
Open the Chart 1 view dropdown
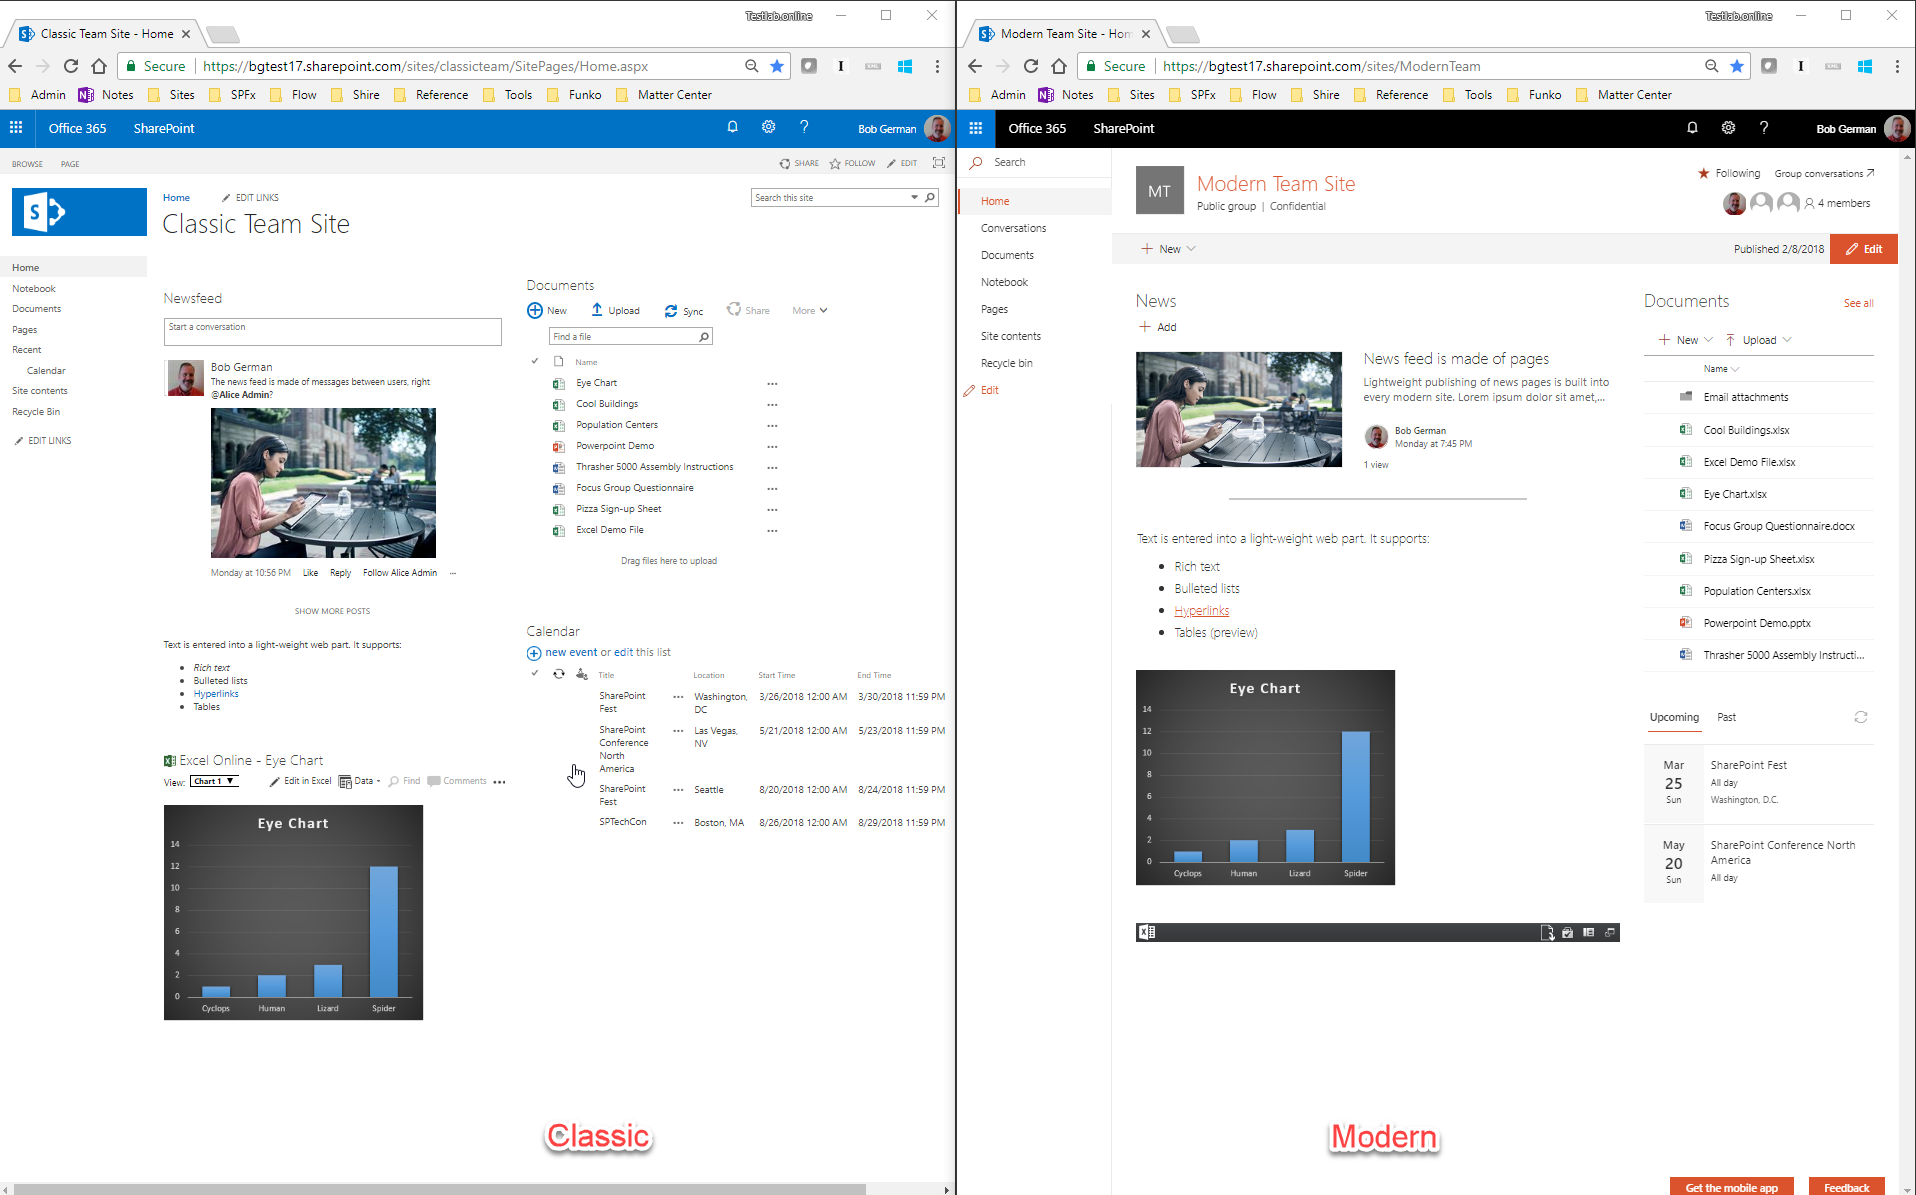[x=214, y=781]
